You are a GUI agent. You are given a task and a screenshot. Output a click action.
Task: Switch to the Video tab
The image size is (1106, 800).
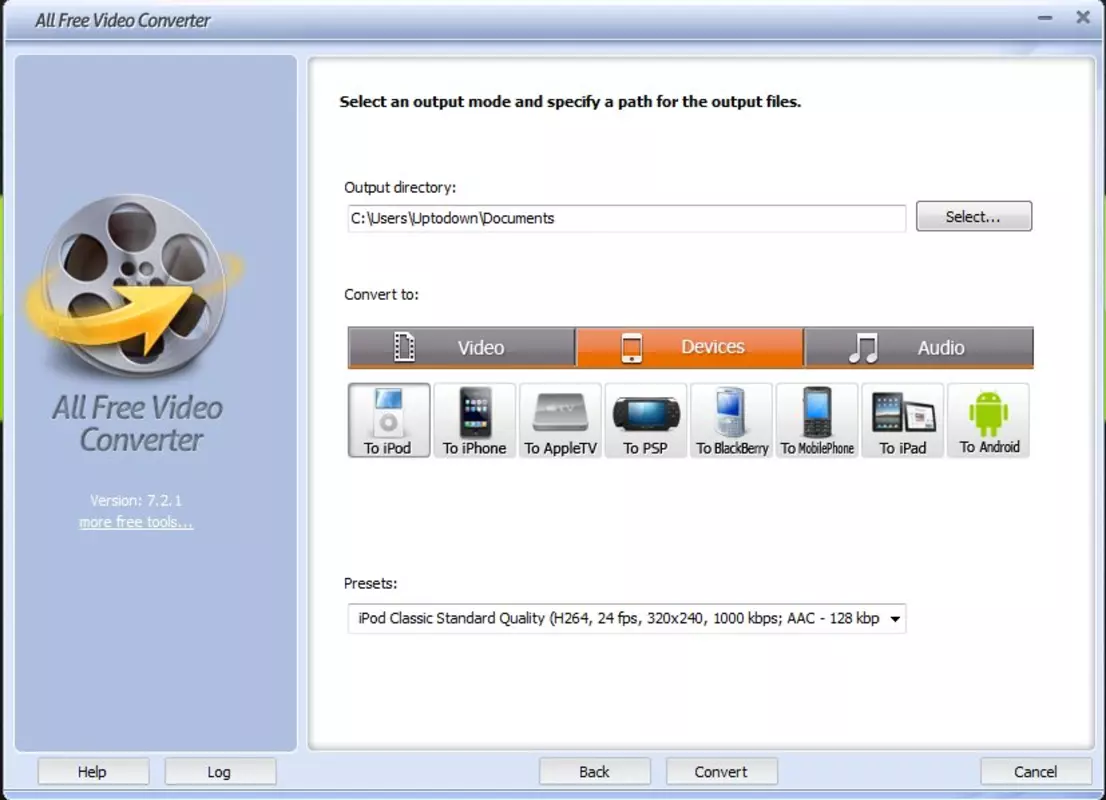[x=462, y=347]
